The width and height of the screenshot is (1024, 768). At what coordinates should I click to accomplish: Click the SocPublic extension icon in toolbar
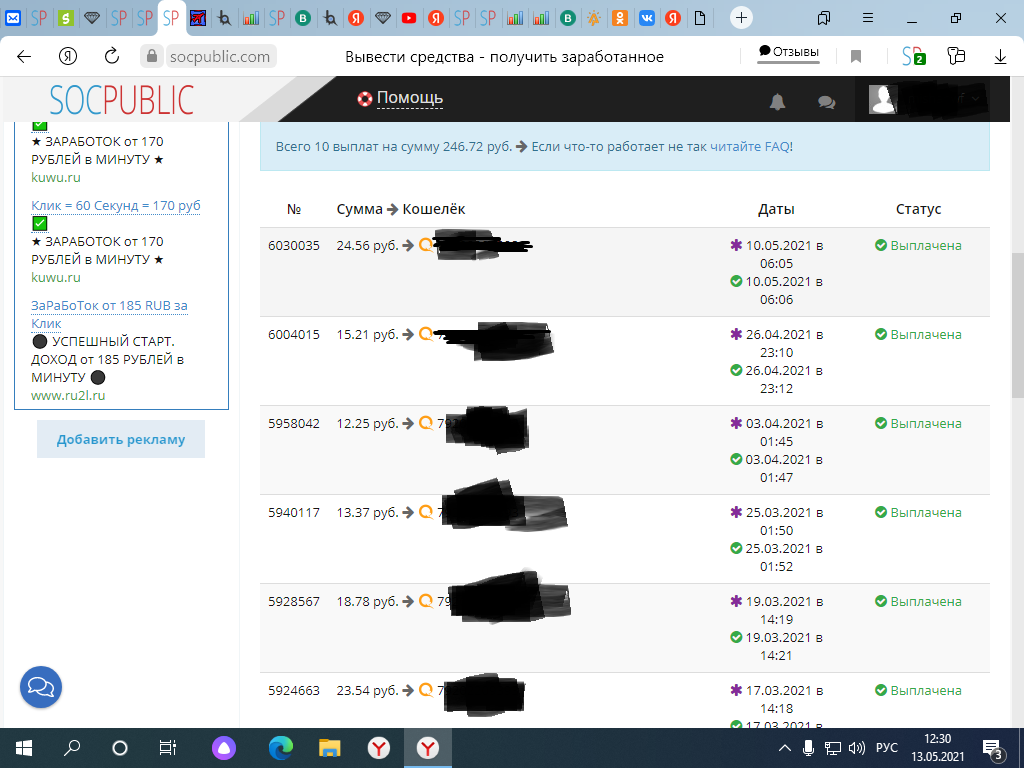(912, 57)
